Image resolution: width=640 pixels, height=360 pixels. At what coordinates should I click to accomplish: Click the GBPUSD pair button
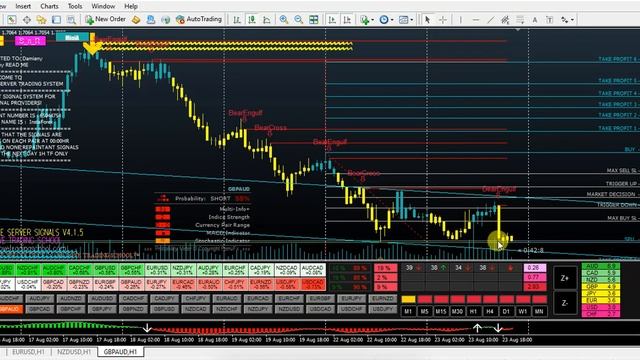164,309
